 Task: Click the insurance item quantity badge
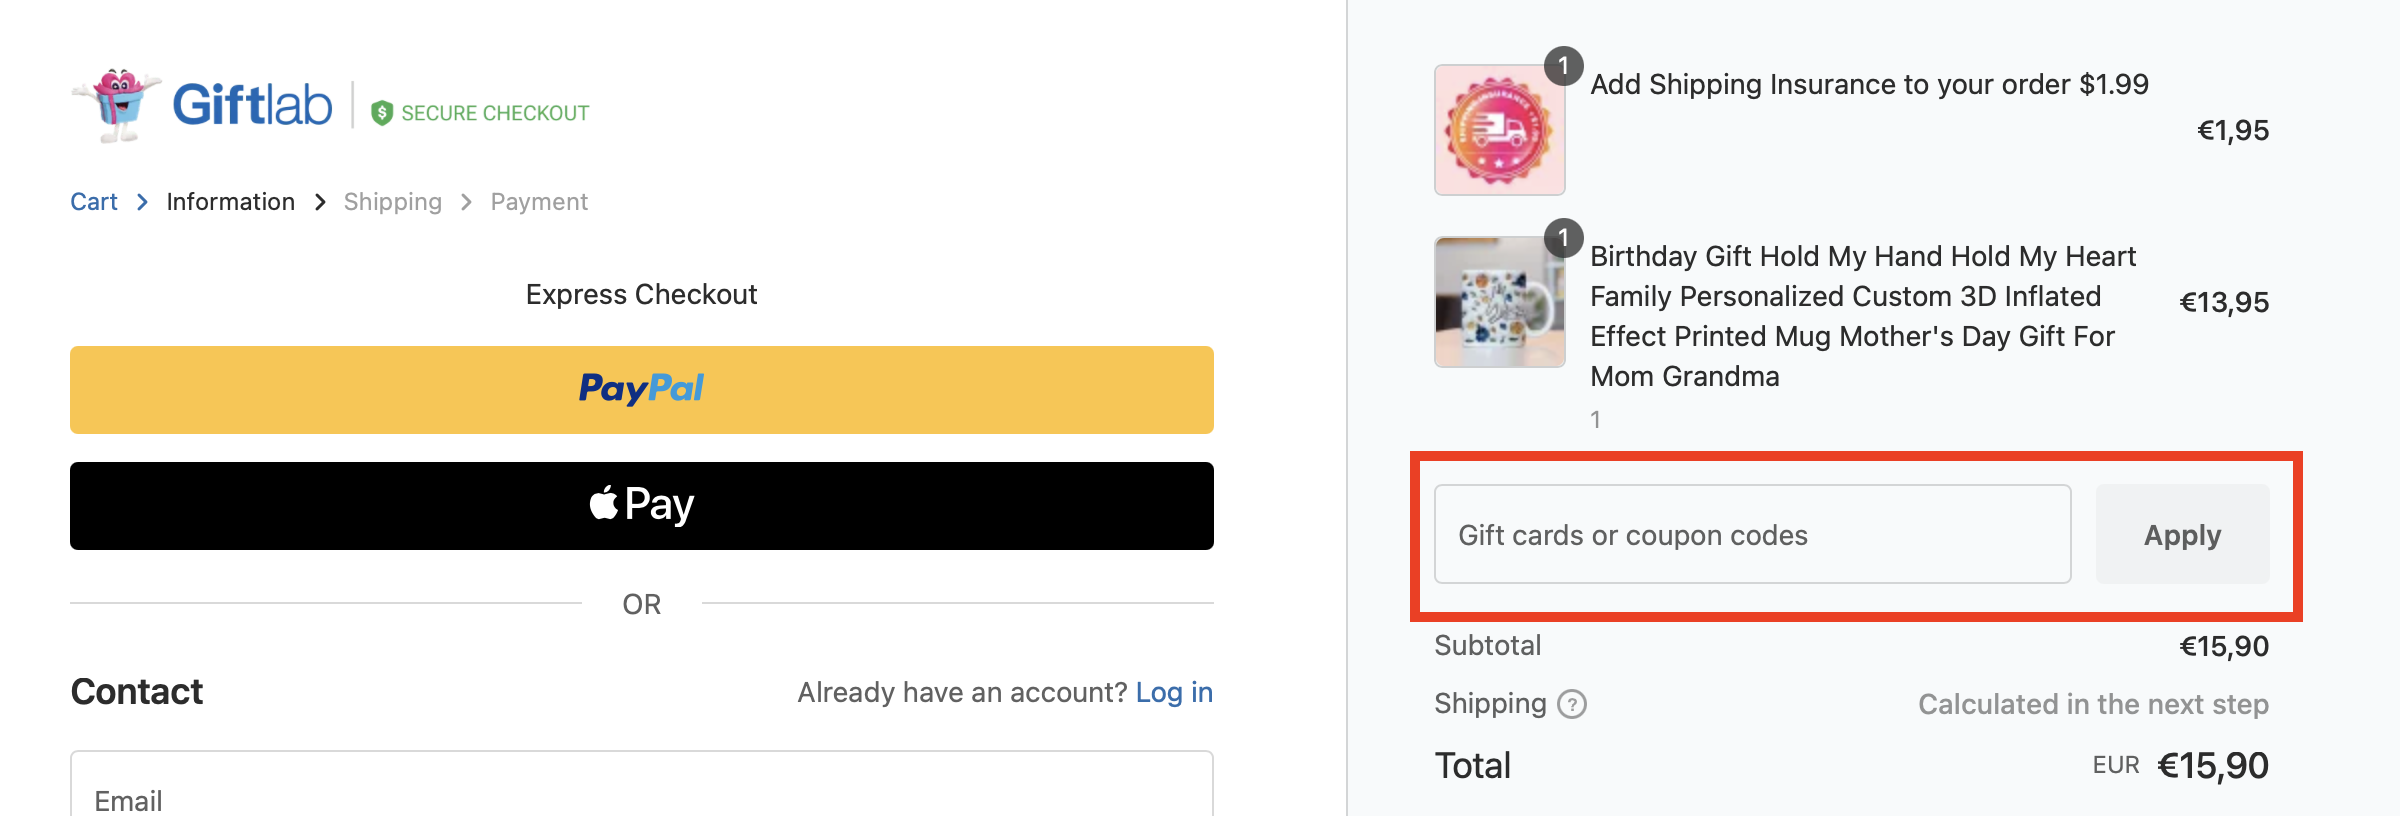pos(1563,66)
